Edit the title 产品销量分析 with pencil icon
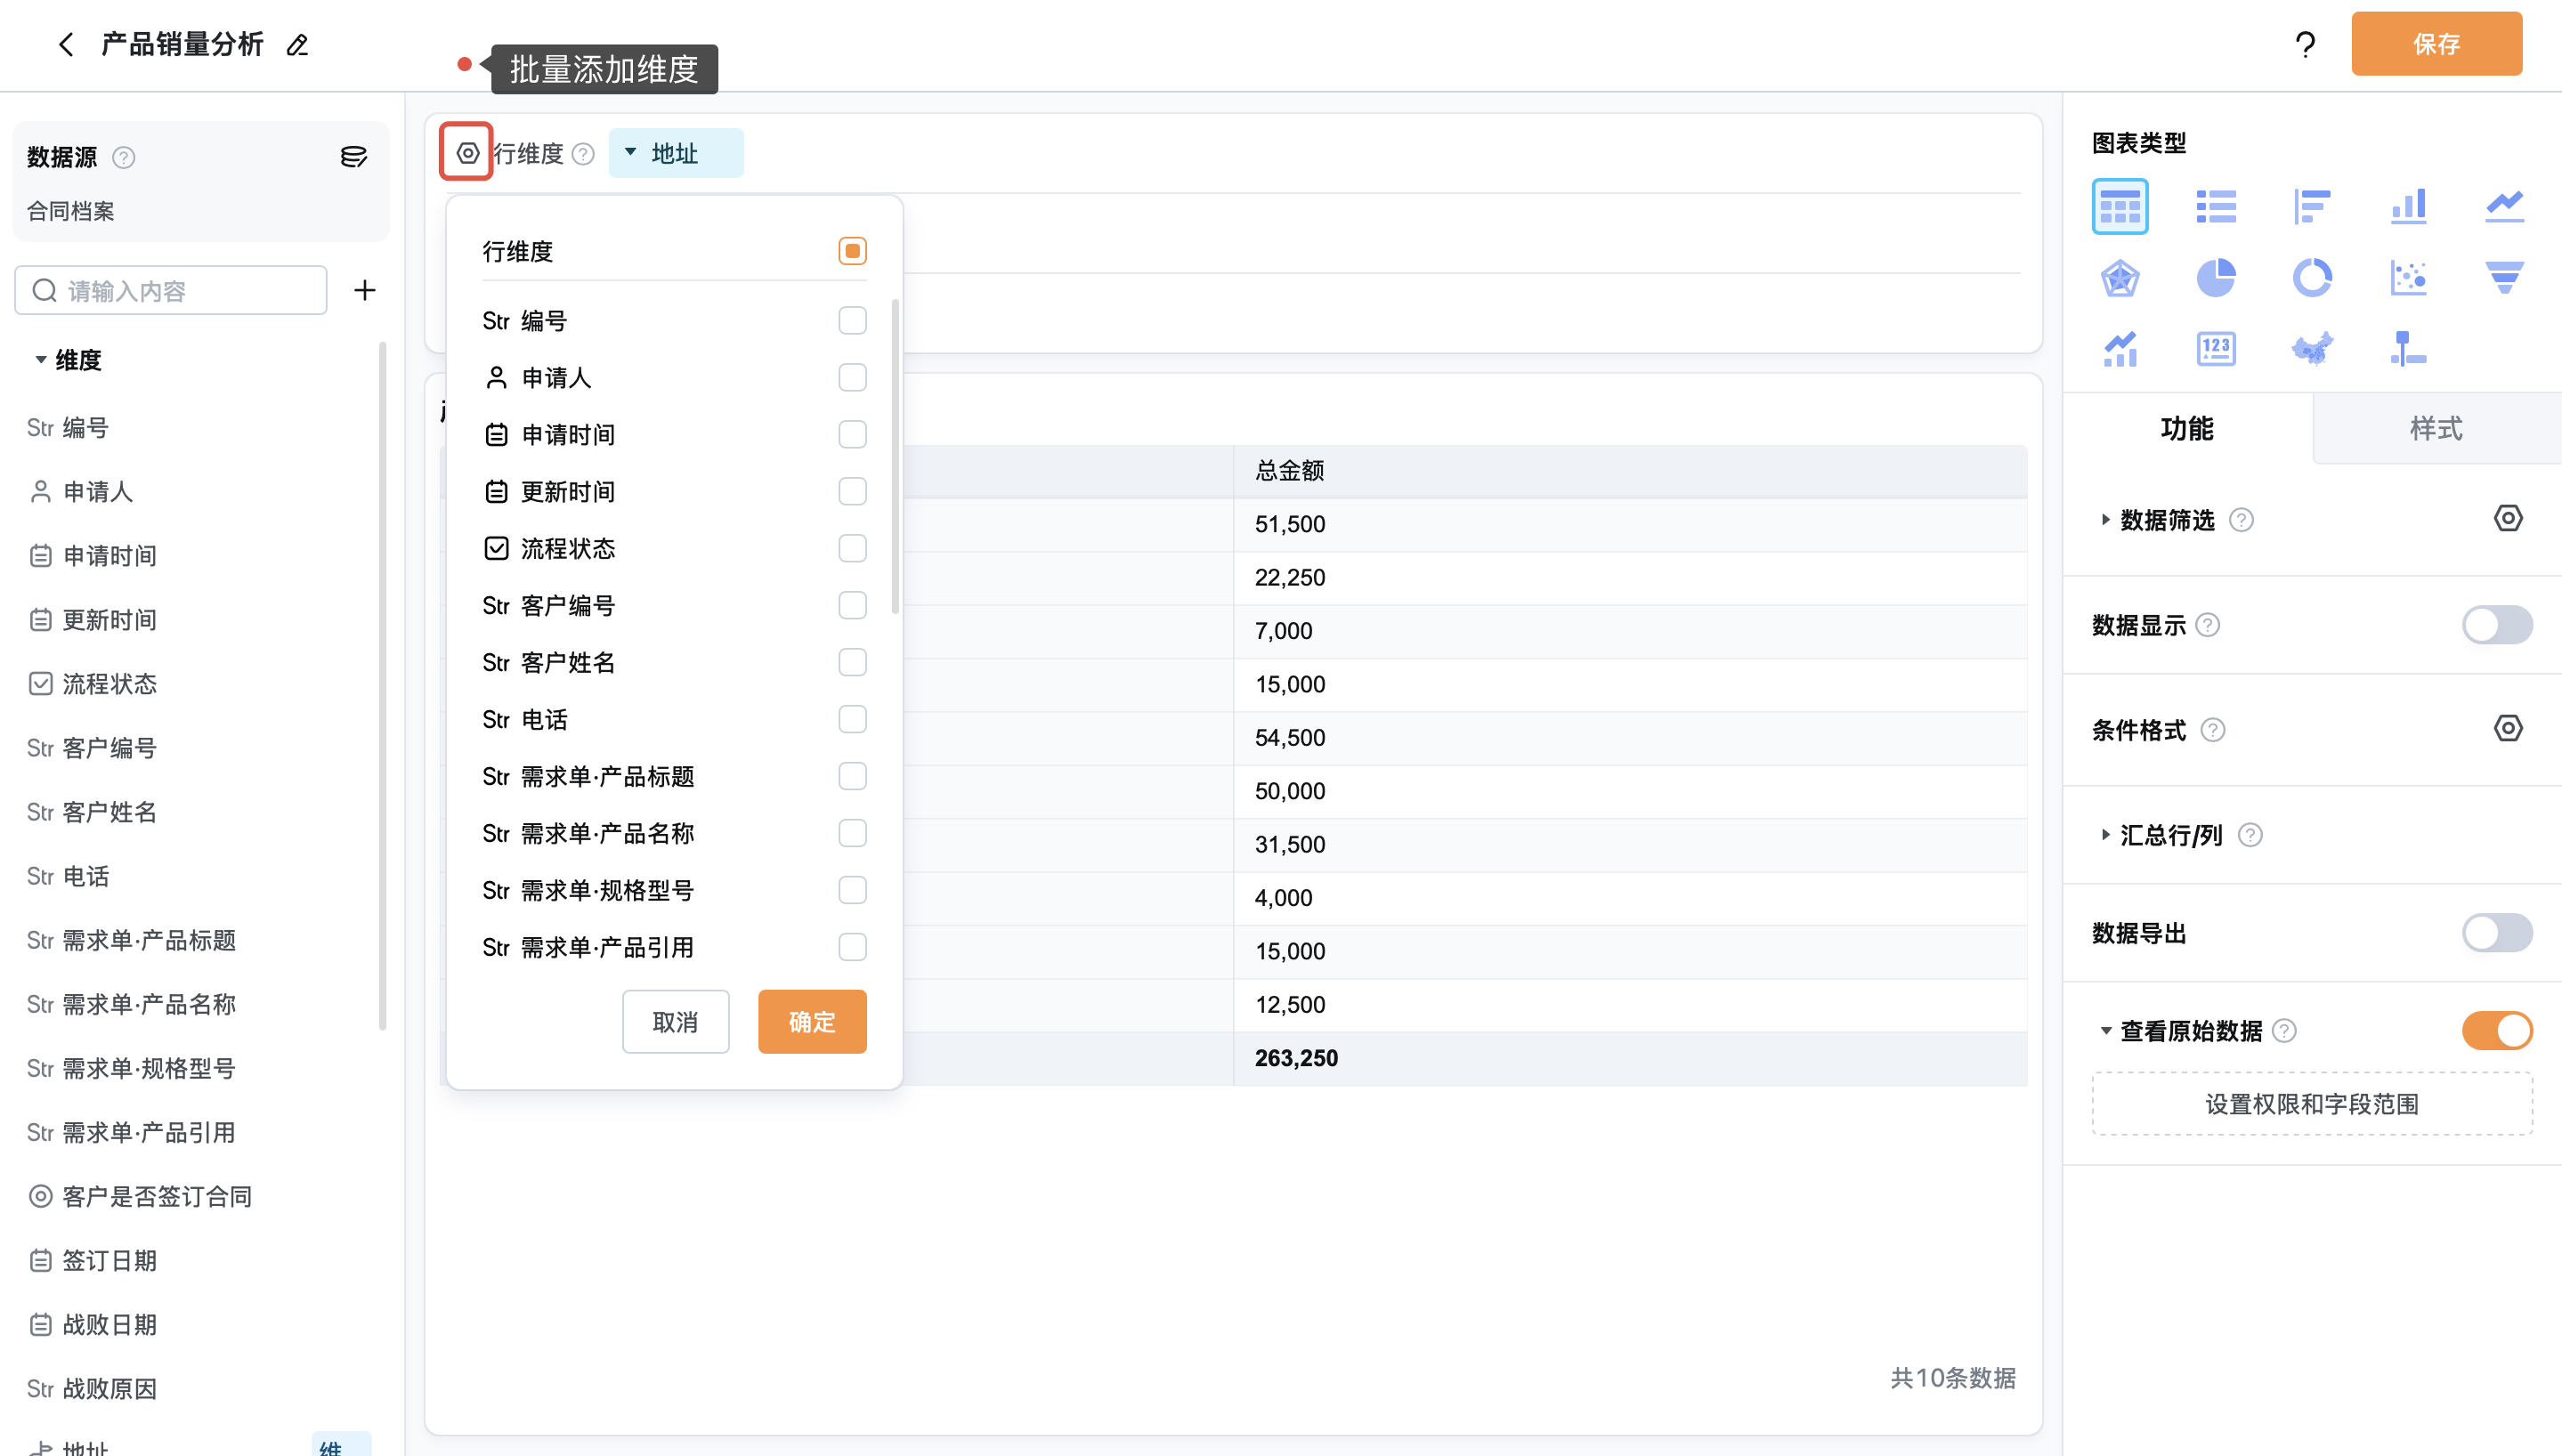The image size is (2562, 1456). (297, 45)
